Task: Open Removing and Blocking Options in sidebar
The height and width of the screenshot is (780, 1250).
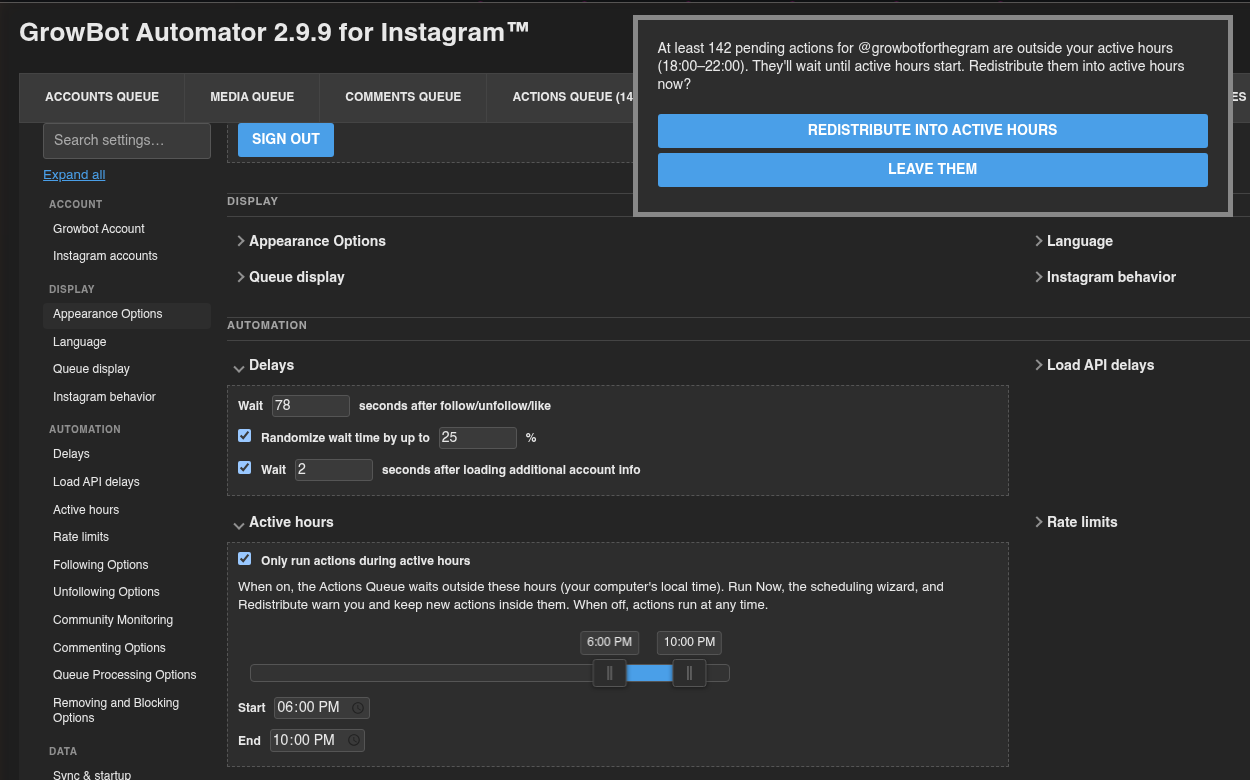Action: click(116, 711)
